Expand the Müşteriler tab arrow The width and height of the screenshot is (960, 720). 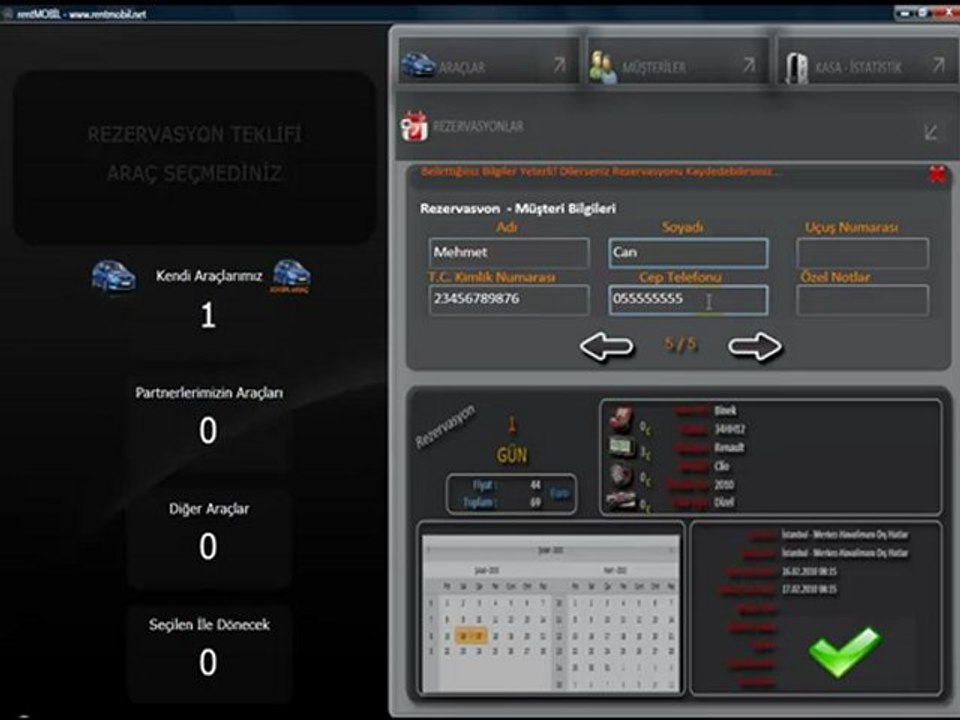[749, 64]
